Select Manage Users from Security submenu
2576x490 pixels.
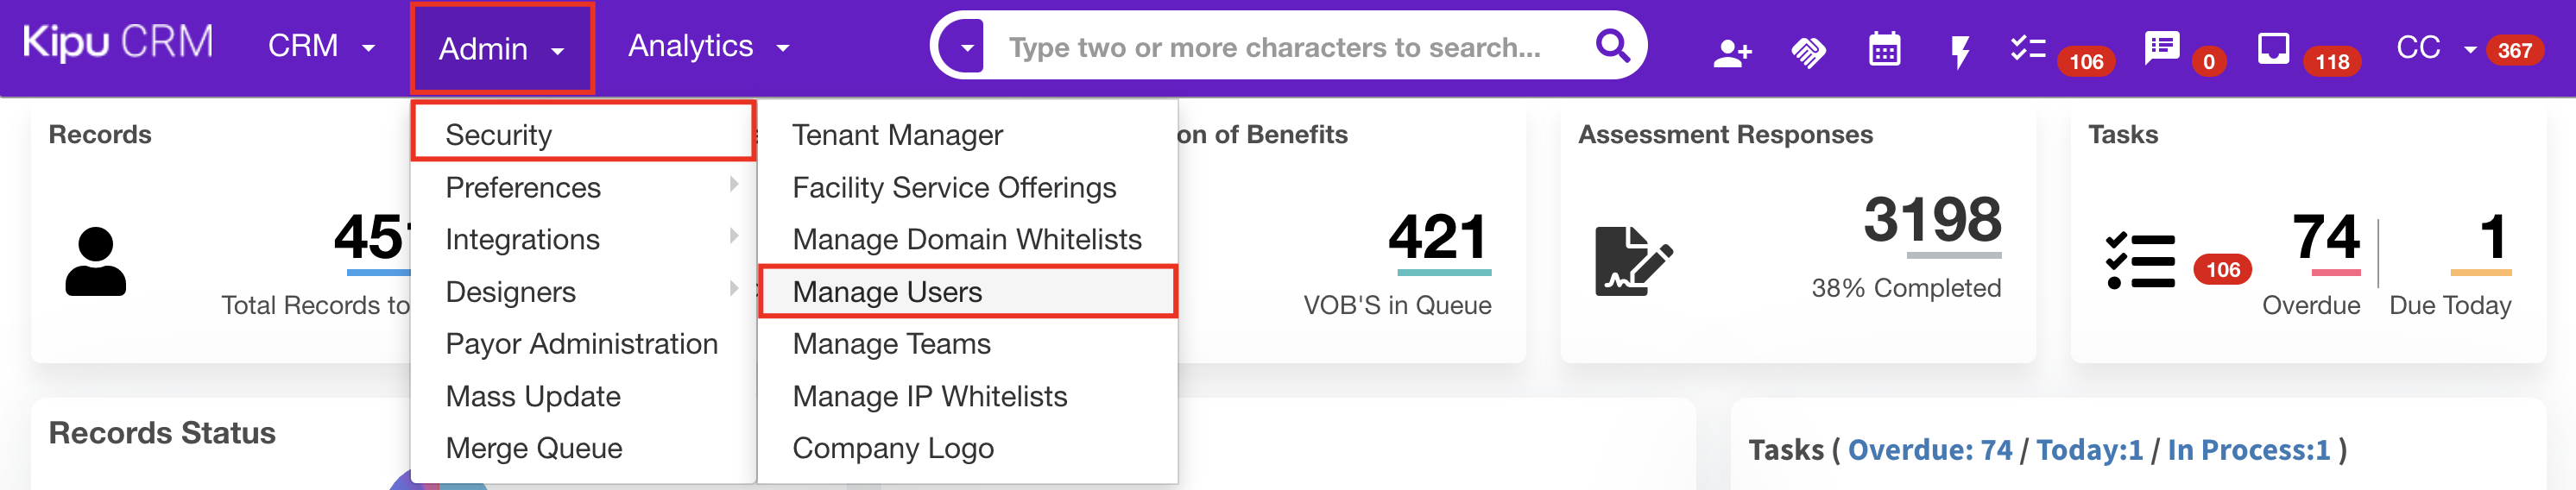887,292
